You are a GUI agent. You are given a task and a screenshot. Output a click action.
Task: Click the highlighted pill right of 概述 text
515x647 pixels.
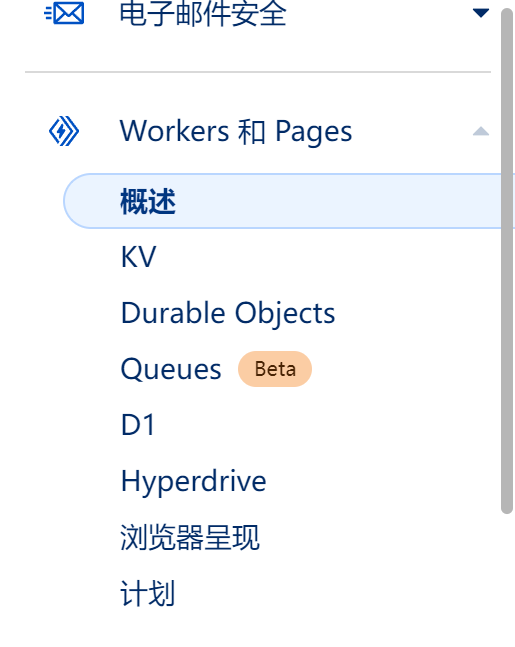click(338, 201)
